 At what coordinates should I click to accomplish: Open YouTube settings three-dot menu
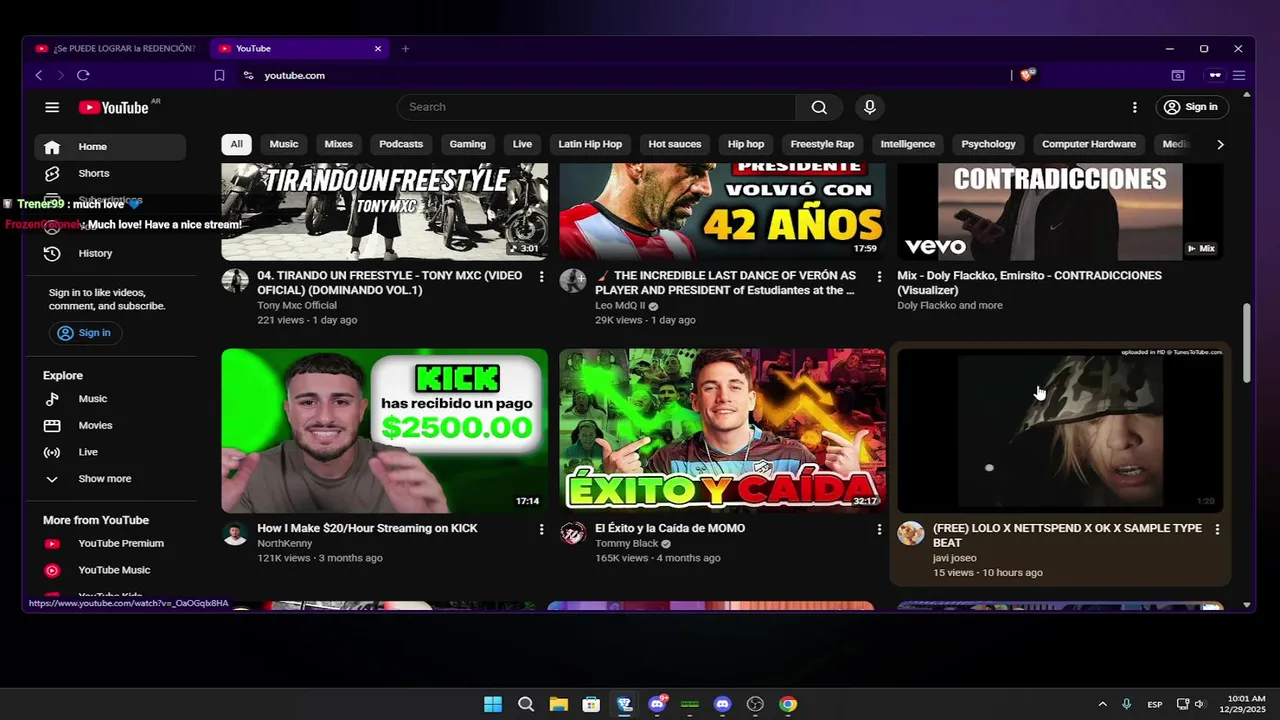1134,107
